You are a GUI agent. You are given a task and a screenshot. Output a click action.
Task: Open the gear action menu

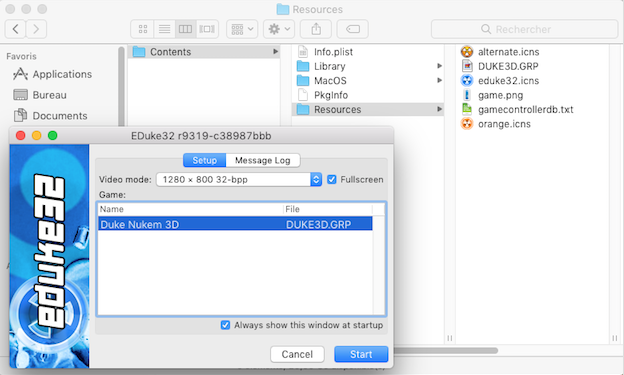[x=279, y=29]
